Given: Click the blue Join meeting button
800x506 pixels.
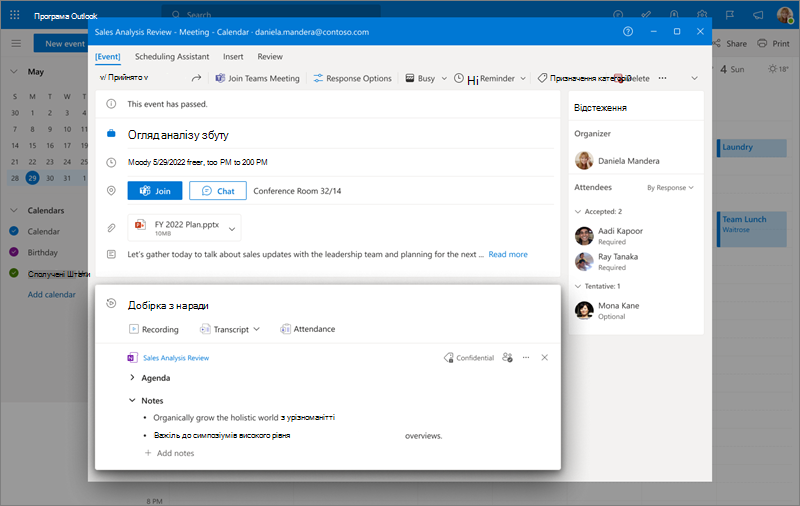Looking at the screenshot, I should (155, 191).
